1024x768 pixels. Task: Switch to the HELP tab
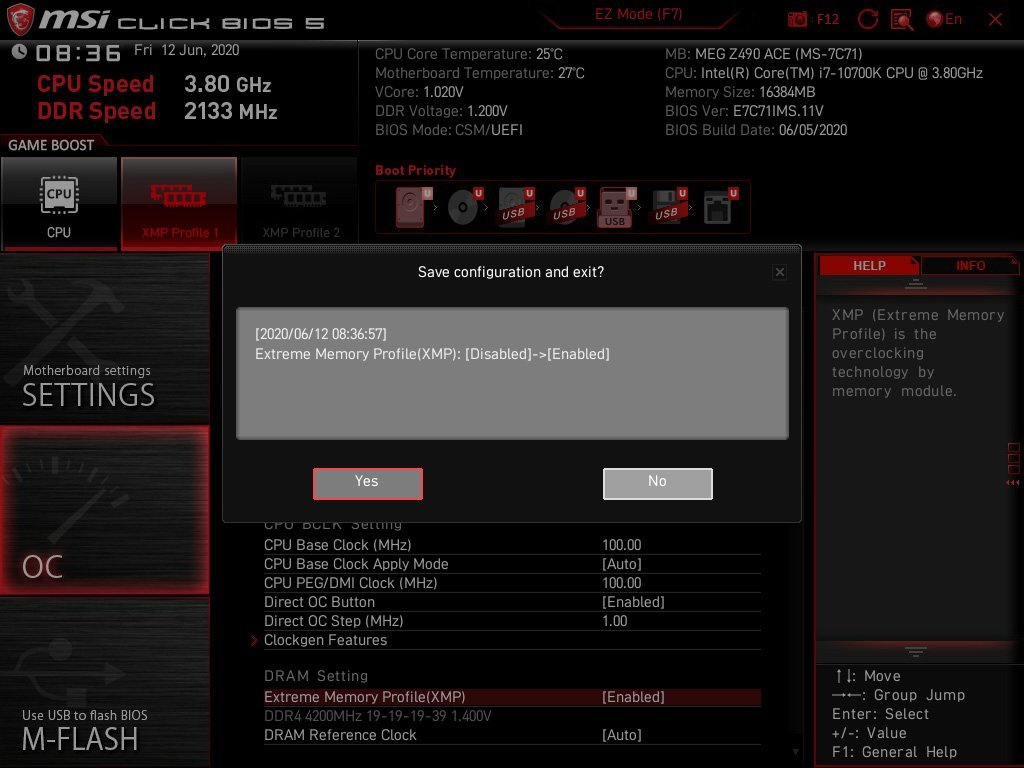[x=869, y=265]
